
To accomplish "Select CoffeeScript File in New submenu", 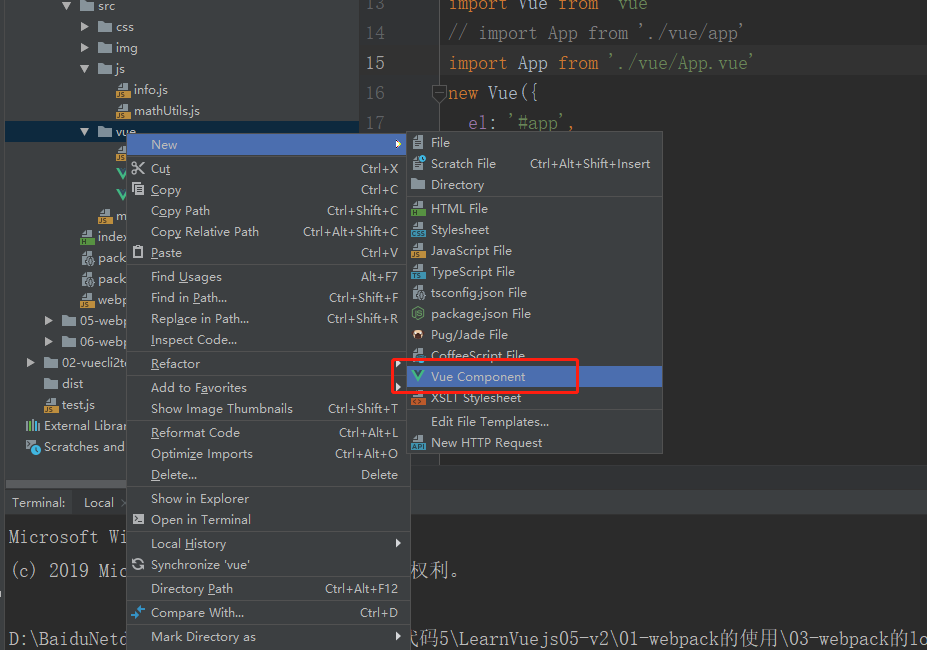I will 534,355.
